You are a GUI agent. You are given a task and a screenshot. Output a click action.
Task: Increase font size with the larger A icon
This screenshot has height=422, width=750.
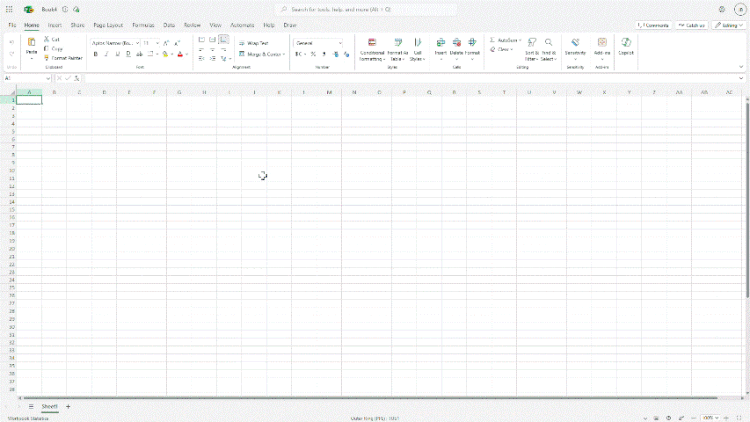click(x=166, y=43)
